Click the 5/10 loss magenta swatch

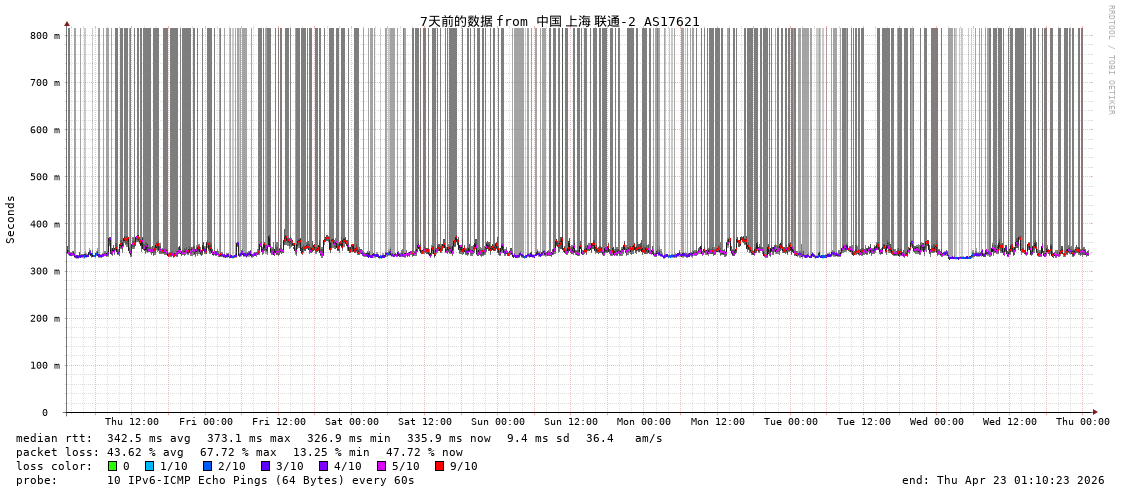coord(381,466)
